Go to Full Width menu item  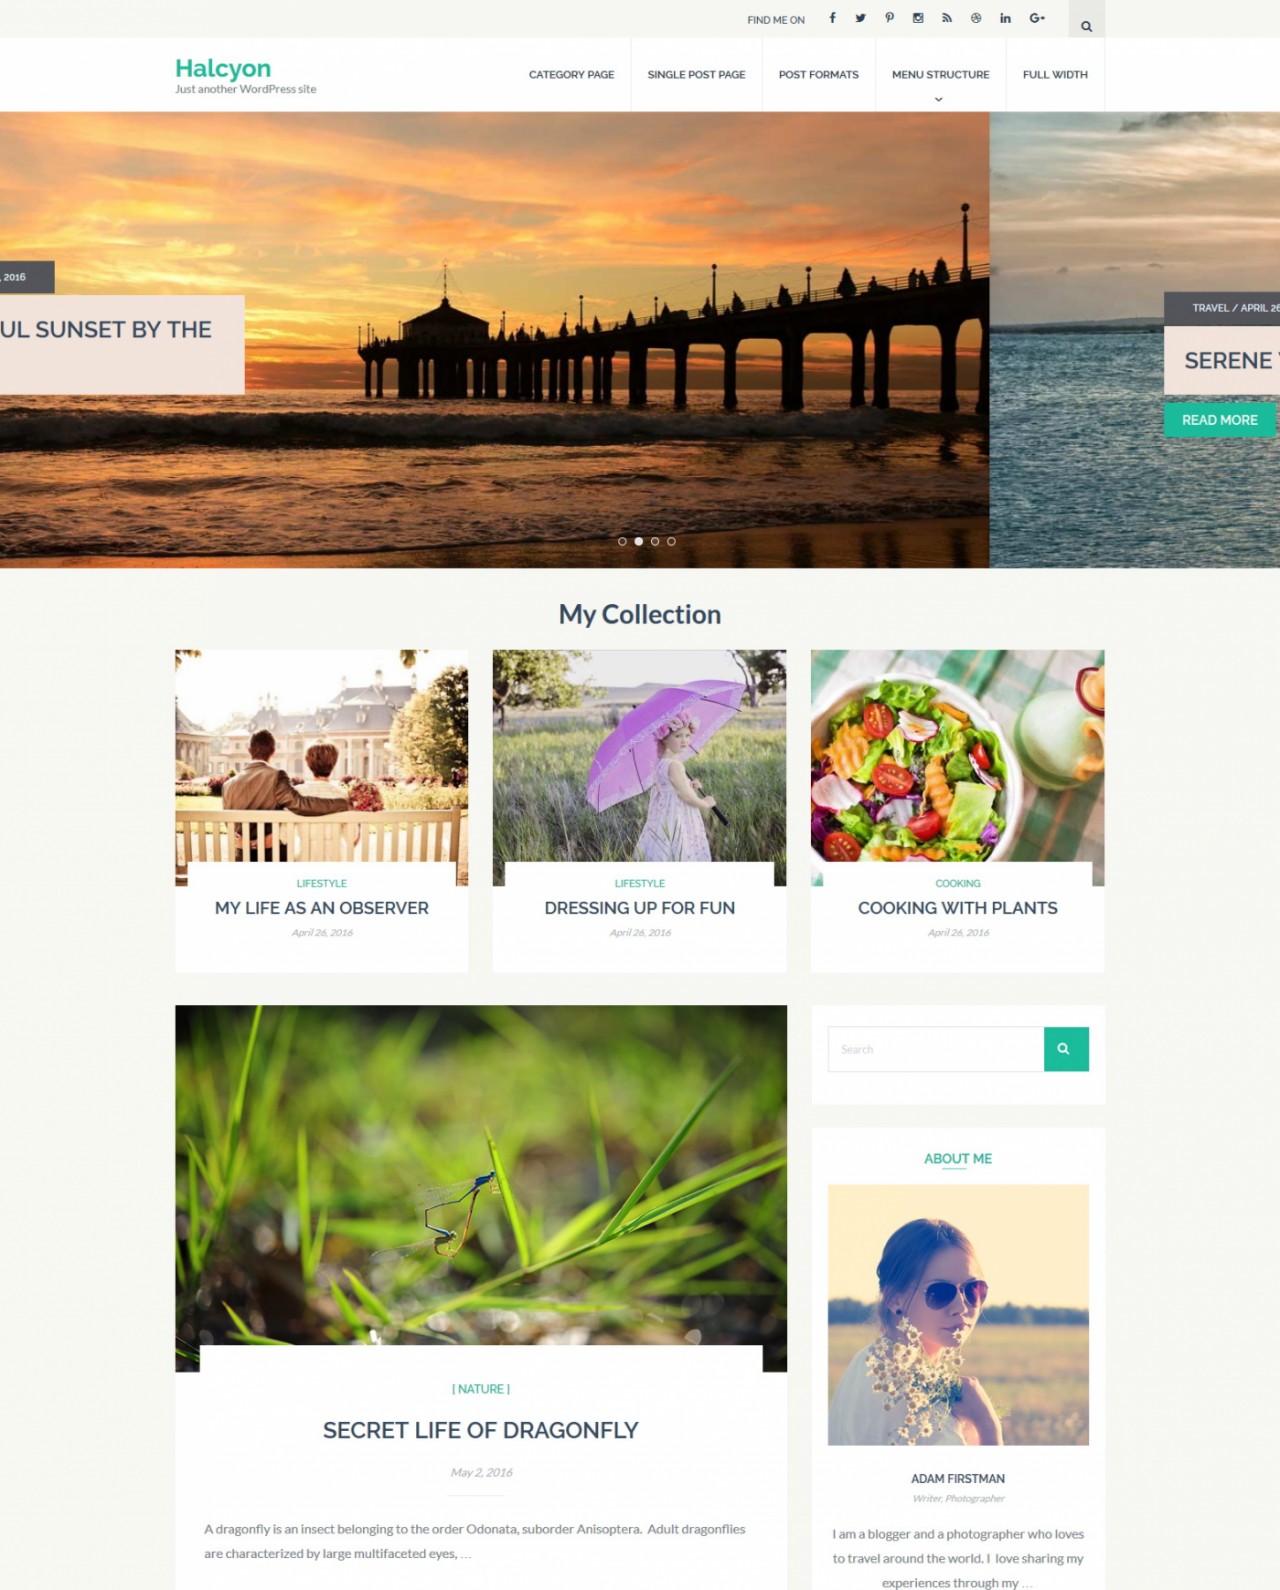(1055, 75)
